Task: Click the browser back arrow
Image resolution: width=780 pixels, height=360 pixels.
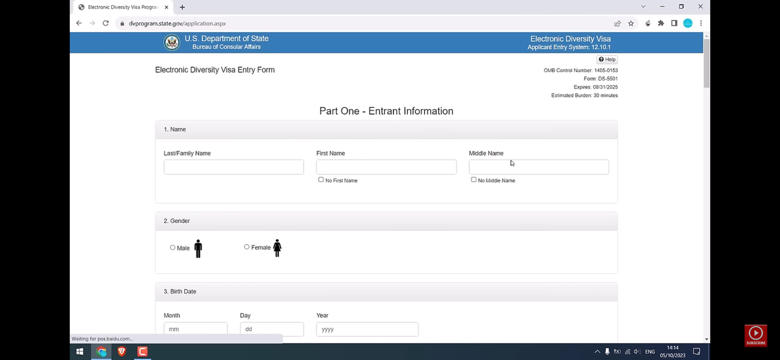Action: click(79, 23)
